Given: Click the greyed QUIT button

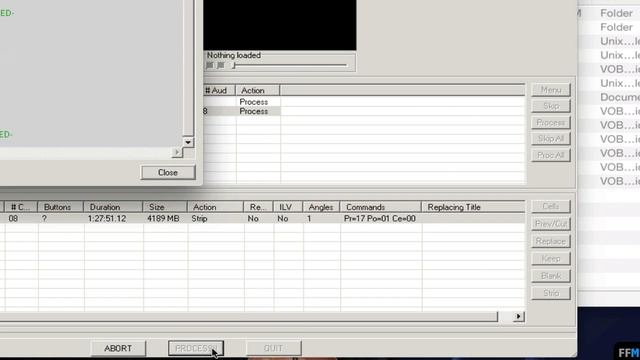Looking at the screenshot, I should [273, 348].
